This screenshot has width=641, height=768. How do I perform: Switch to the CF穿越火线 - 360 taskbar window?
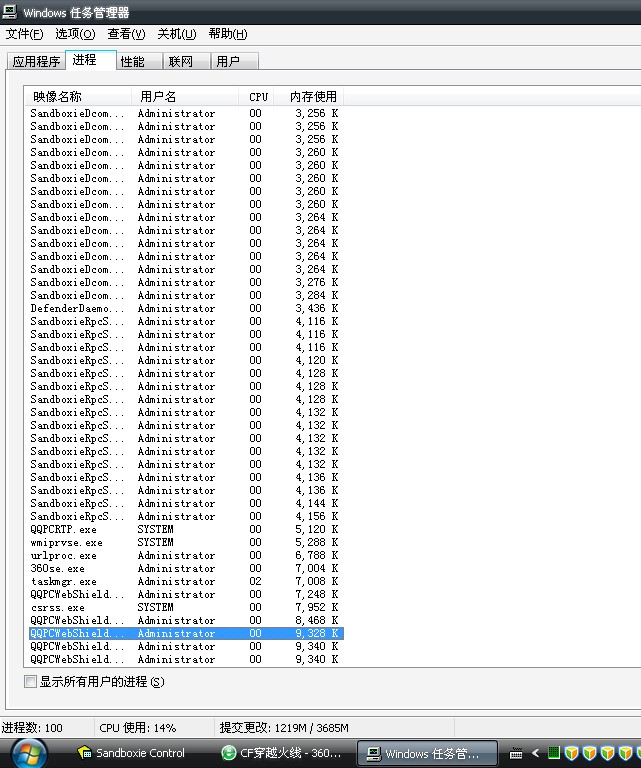coord(282,753)
